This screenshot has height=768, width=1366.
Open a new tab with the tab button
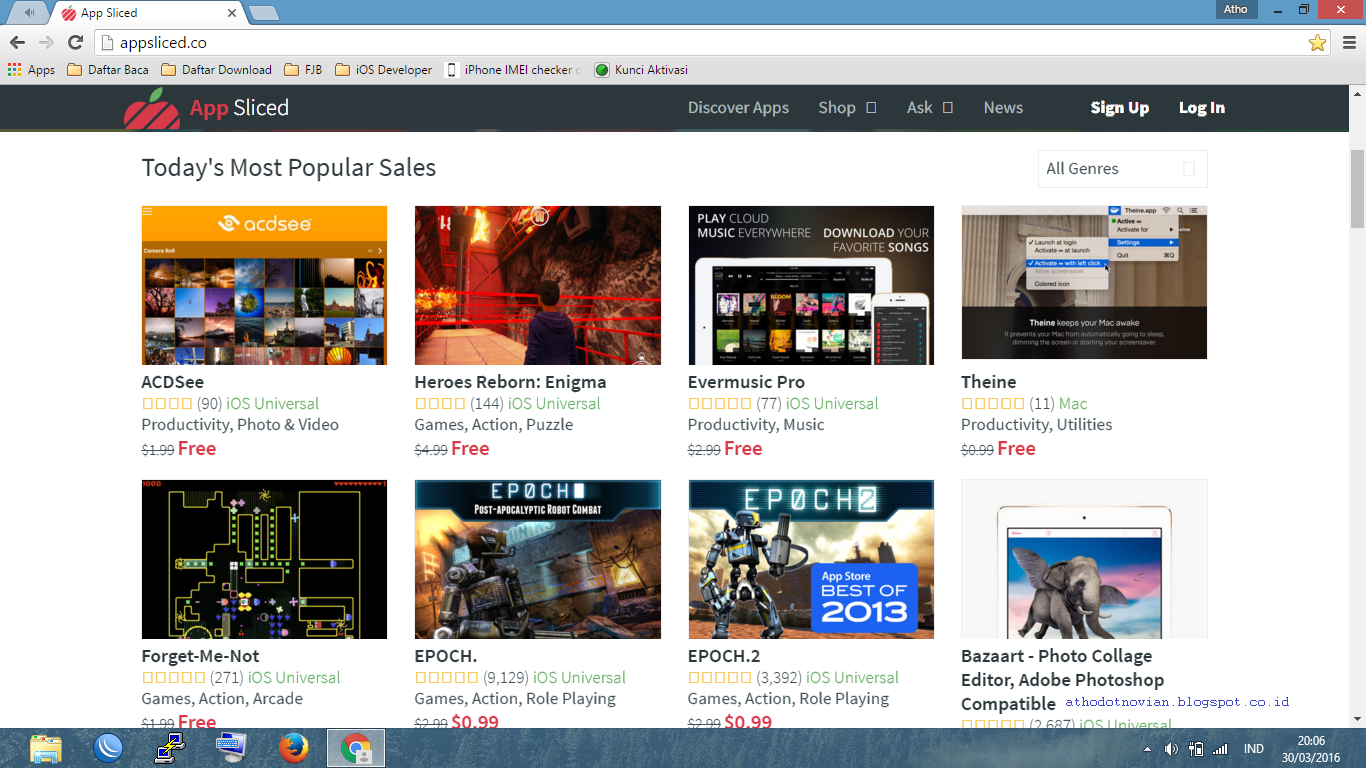[264, 13]
